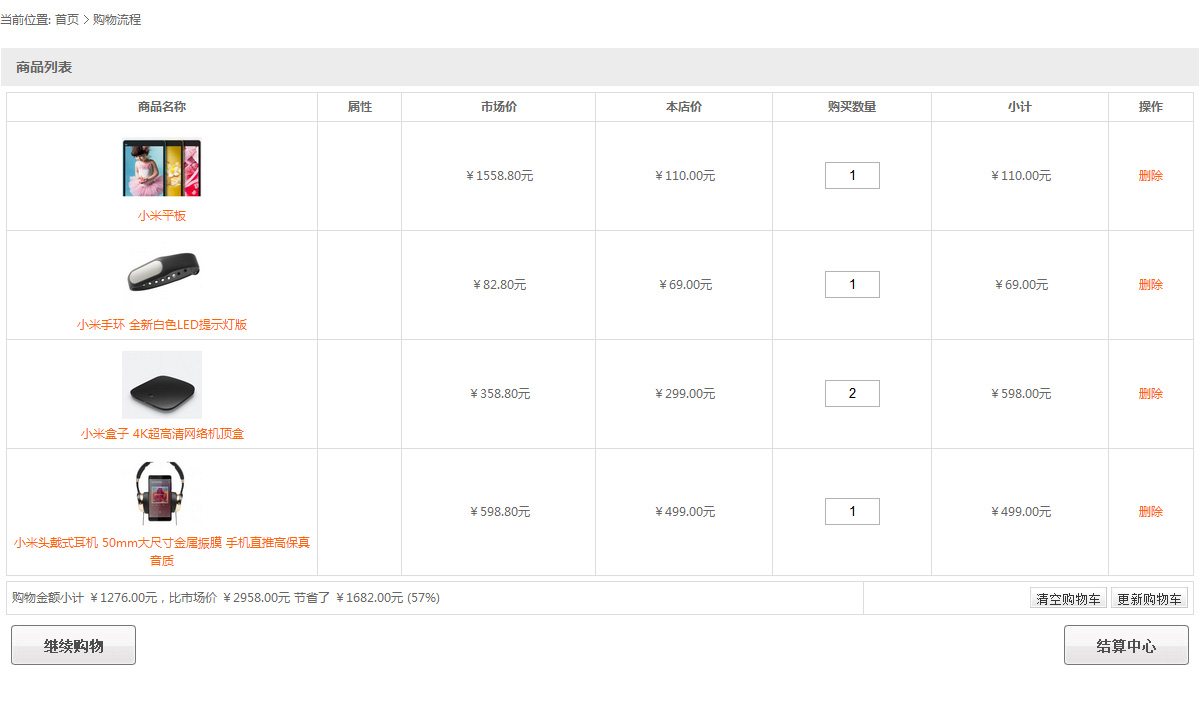This screenshot has width=1200, height=719.
Task: Click market price ￥1558.80元
Action: pos(499,176)
